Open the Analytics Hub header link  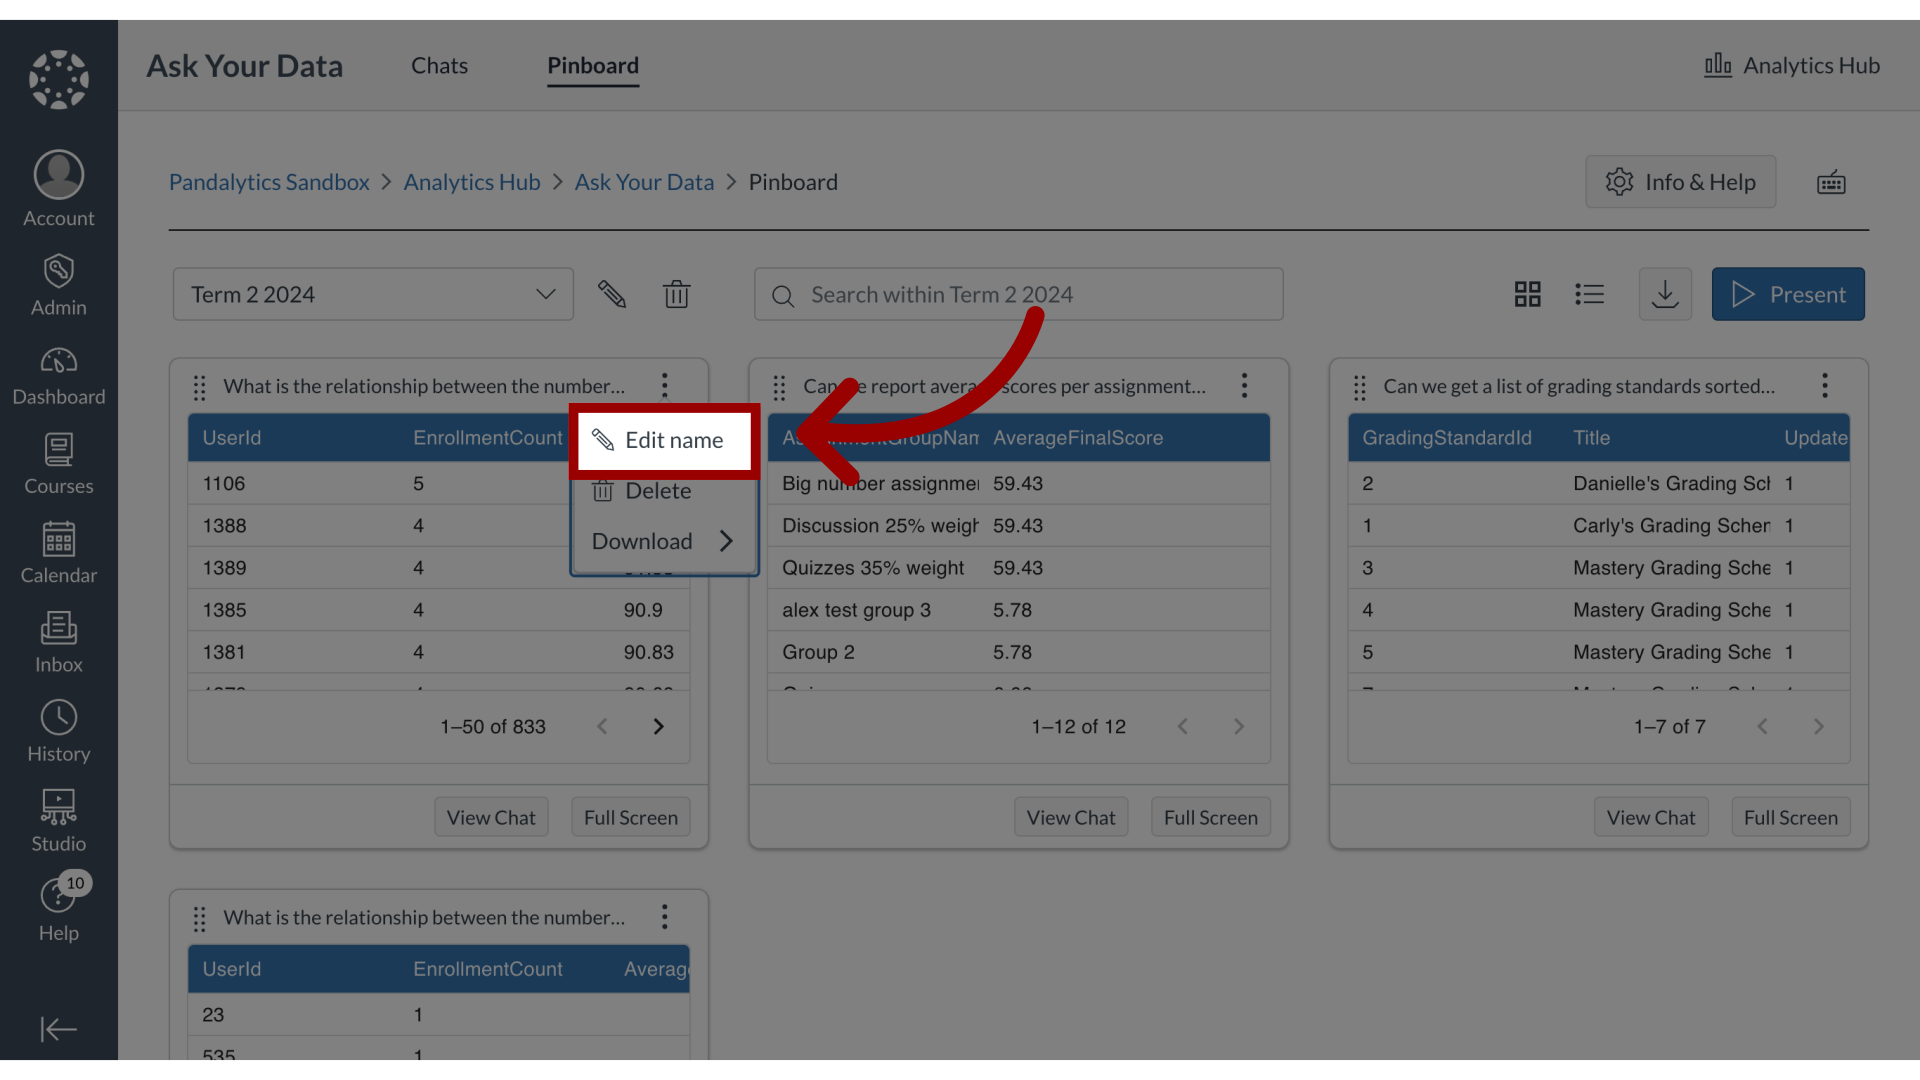point(1793,65)
